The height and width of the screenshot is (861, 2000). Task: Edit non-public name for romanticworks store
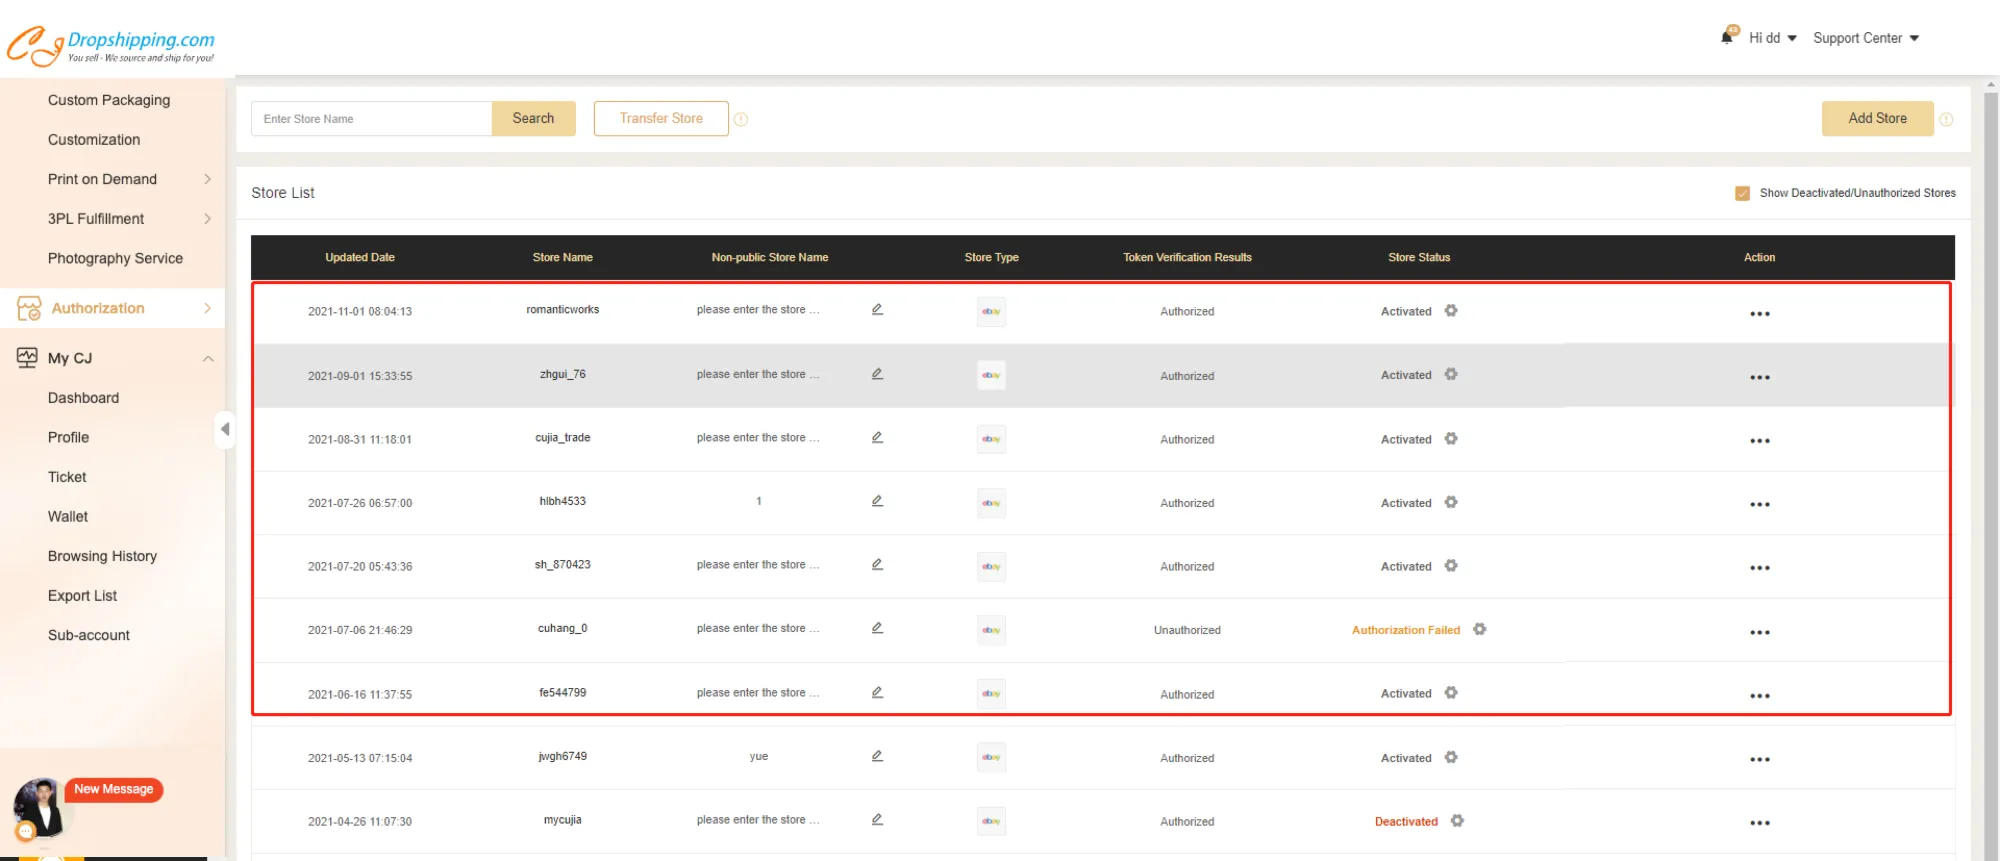[x=877, y=310]
